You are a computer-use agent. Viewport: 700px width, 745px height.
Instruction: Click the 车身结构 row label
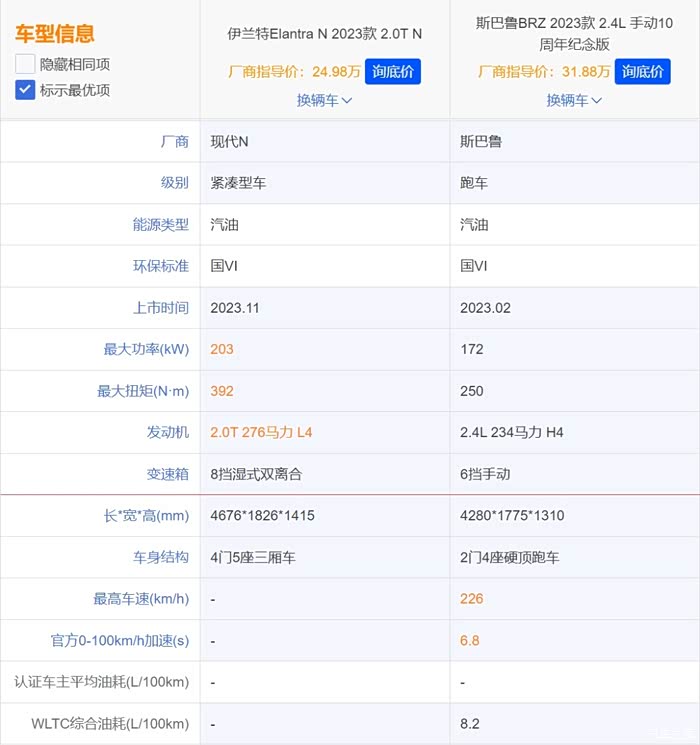[x=161, y=557]
